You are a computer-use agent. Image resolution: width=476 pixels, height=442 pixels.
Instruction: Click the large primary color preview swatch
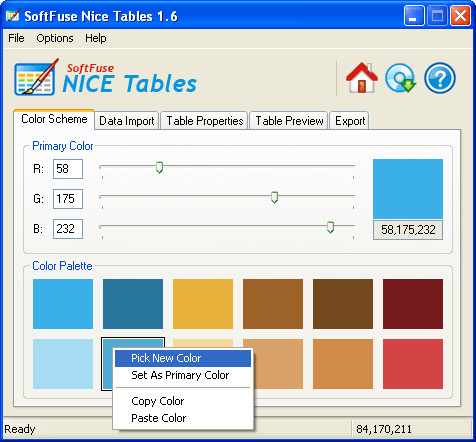pos(408,189)
